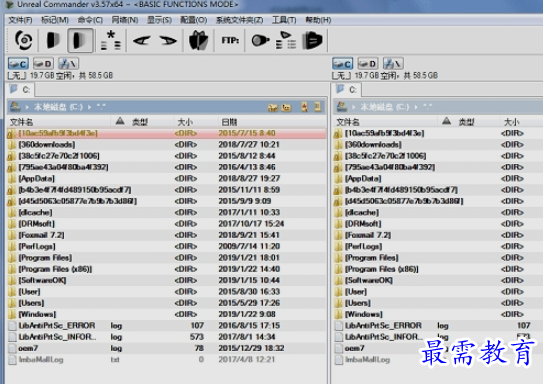Image resolution: width=543 pixels, height=384 pixels.
Task: Open the 网络(N) menu
Action: [125, 20]
